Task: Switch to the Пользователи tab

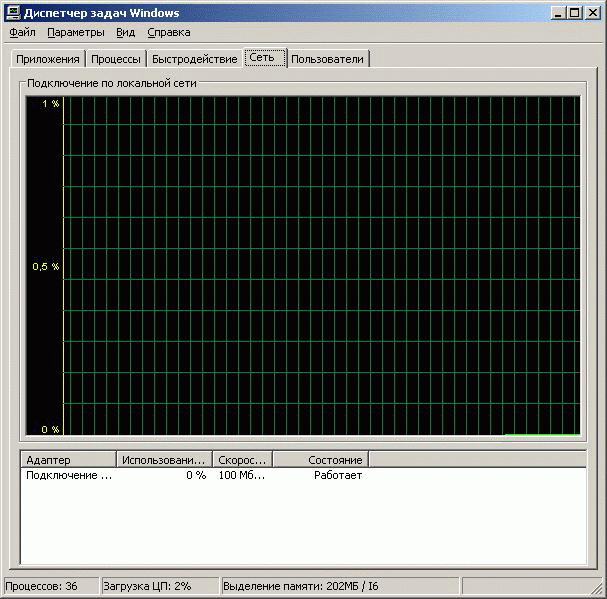Action: (x=328, y=59)
